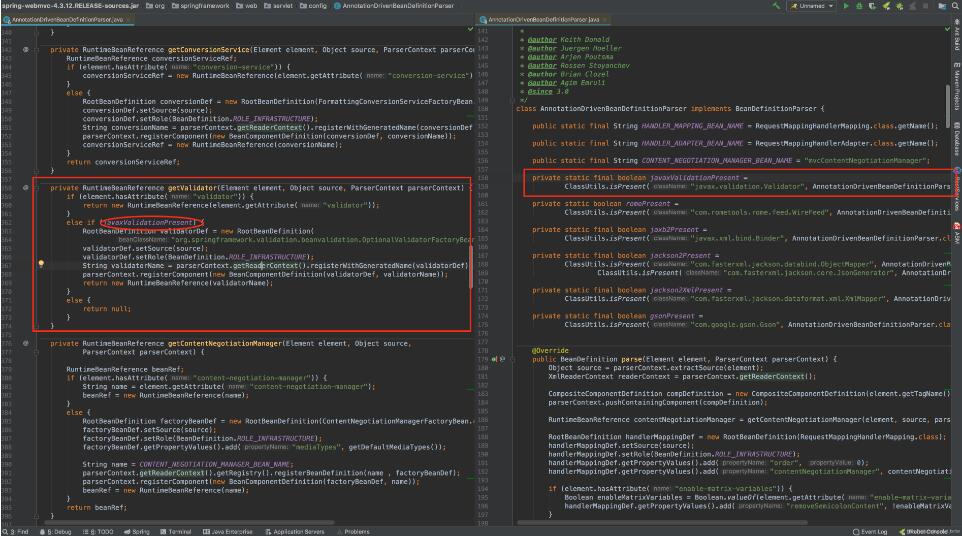Open the Spring tool window
Image resolution: width=962 pixels, height=536 pixels.
coord(137,532)
